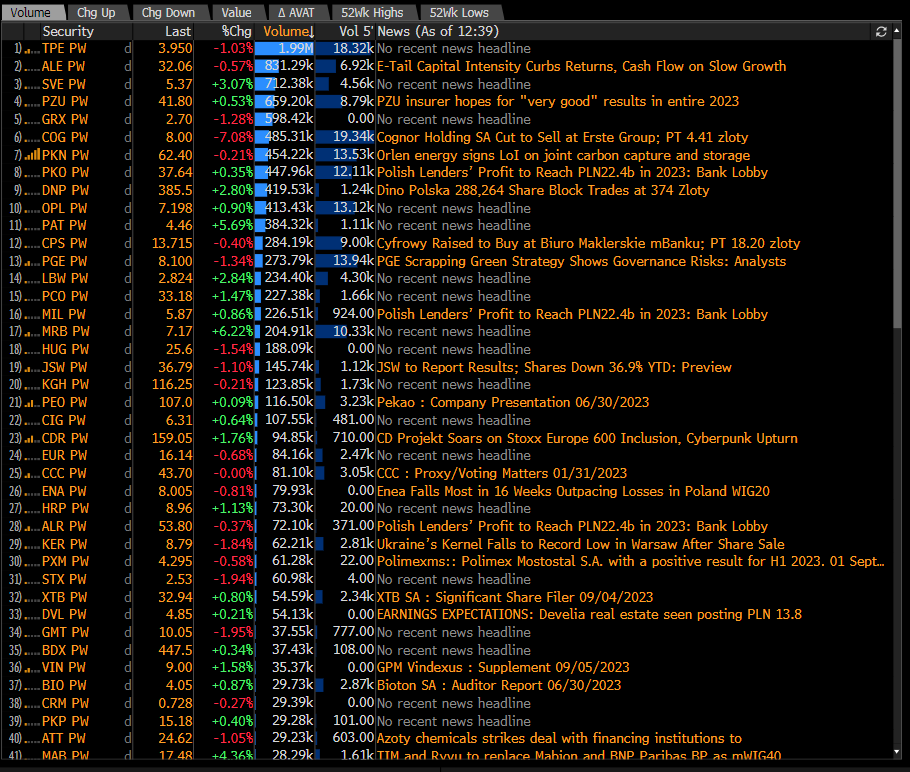Open the Ukraine's Kernel Falls headline

[580, 544]
